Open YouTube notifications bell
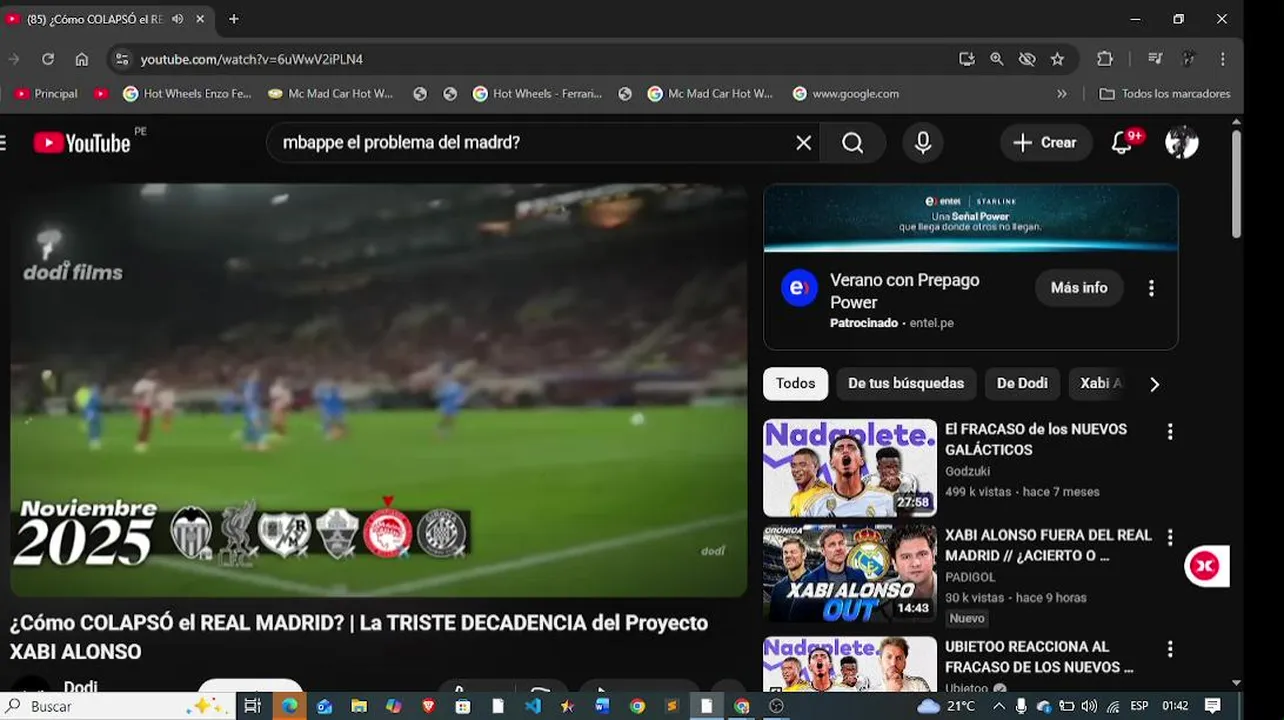 click(1123, 143)
